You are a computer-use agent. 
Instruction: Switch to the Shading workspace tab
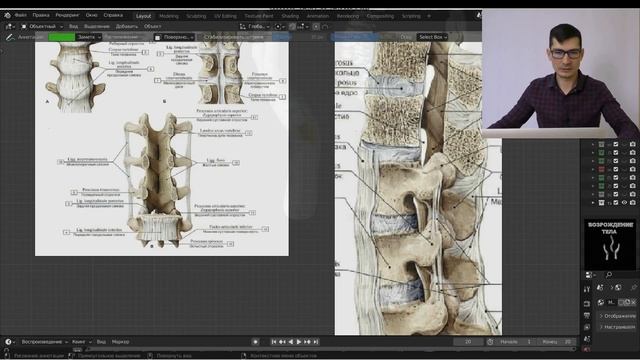pyautogui.click(x=290, y=16)
